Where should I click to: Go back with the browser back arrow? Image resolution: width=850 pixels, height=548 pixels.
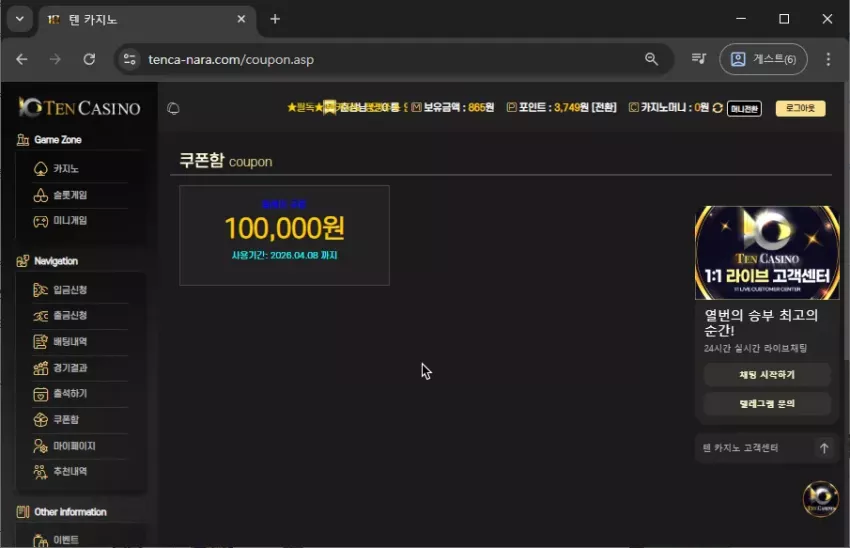[x=22, y=59]
